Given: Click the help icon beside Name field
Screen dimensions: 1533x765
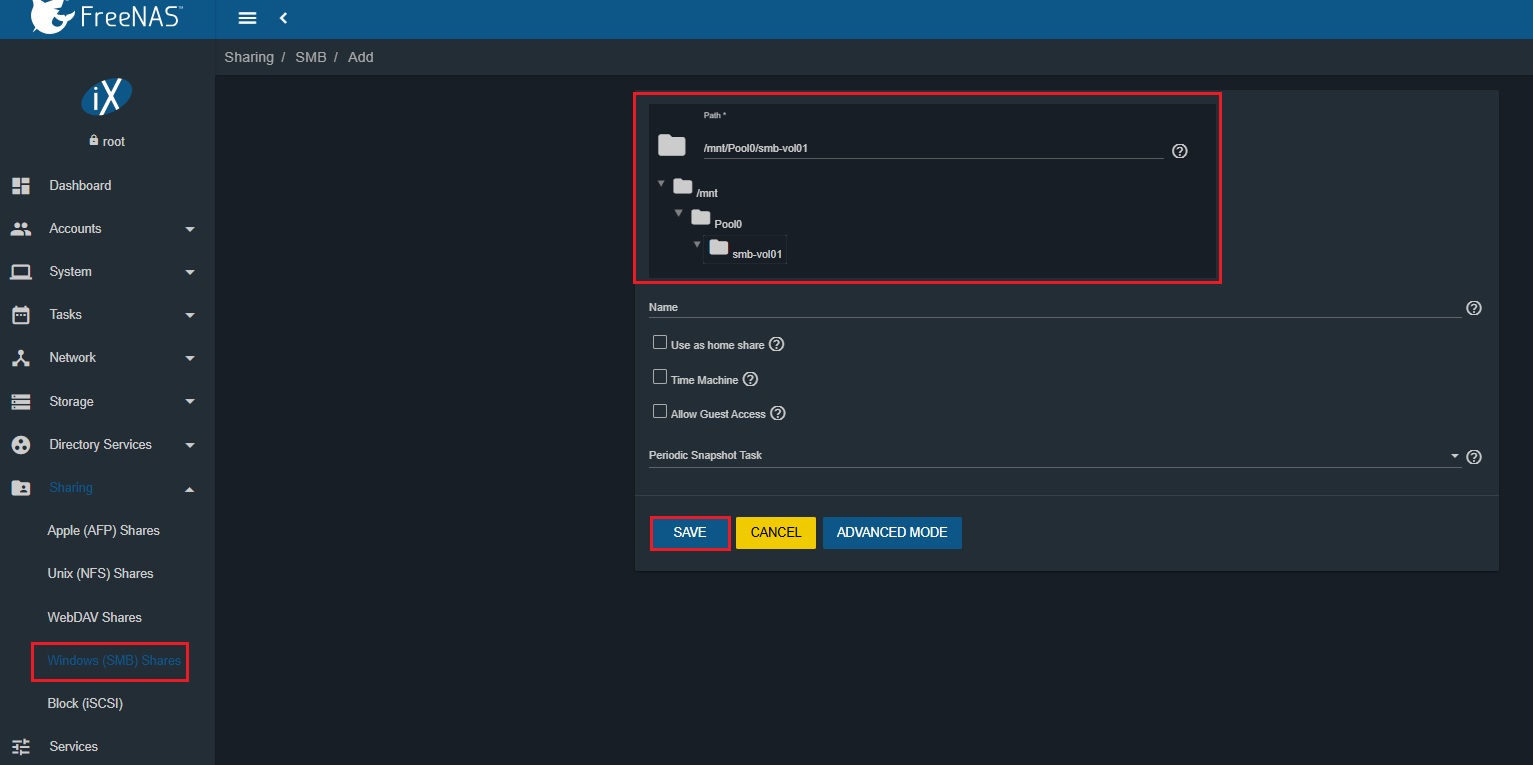Looking at the screenshot, I should [1473, 308].
